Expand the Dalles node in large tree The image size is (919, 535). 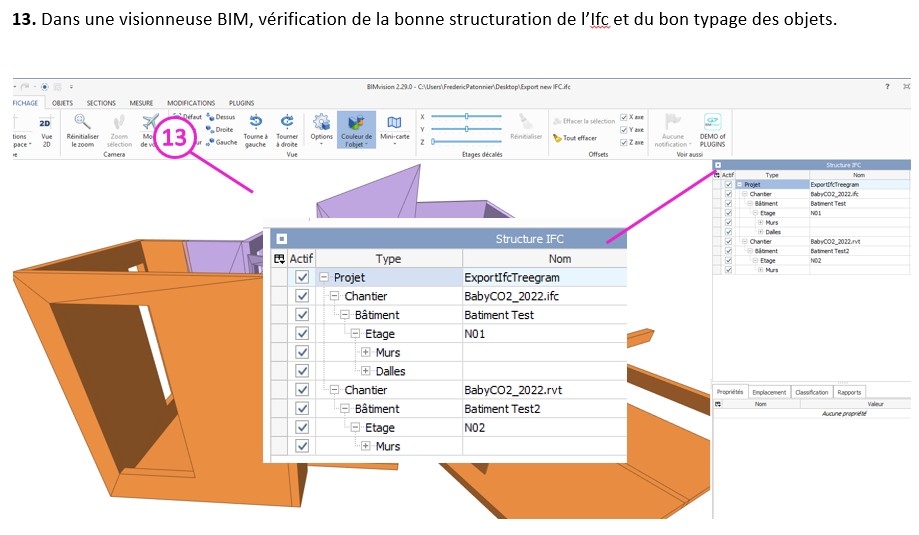coord(365,371)
